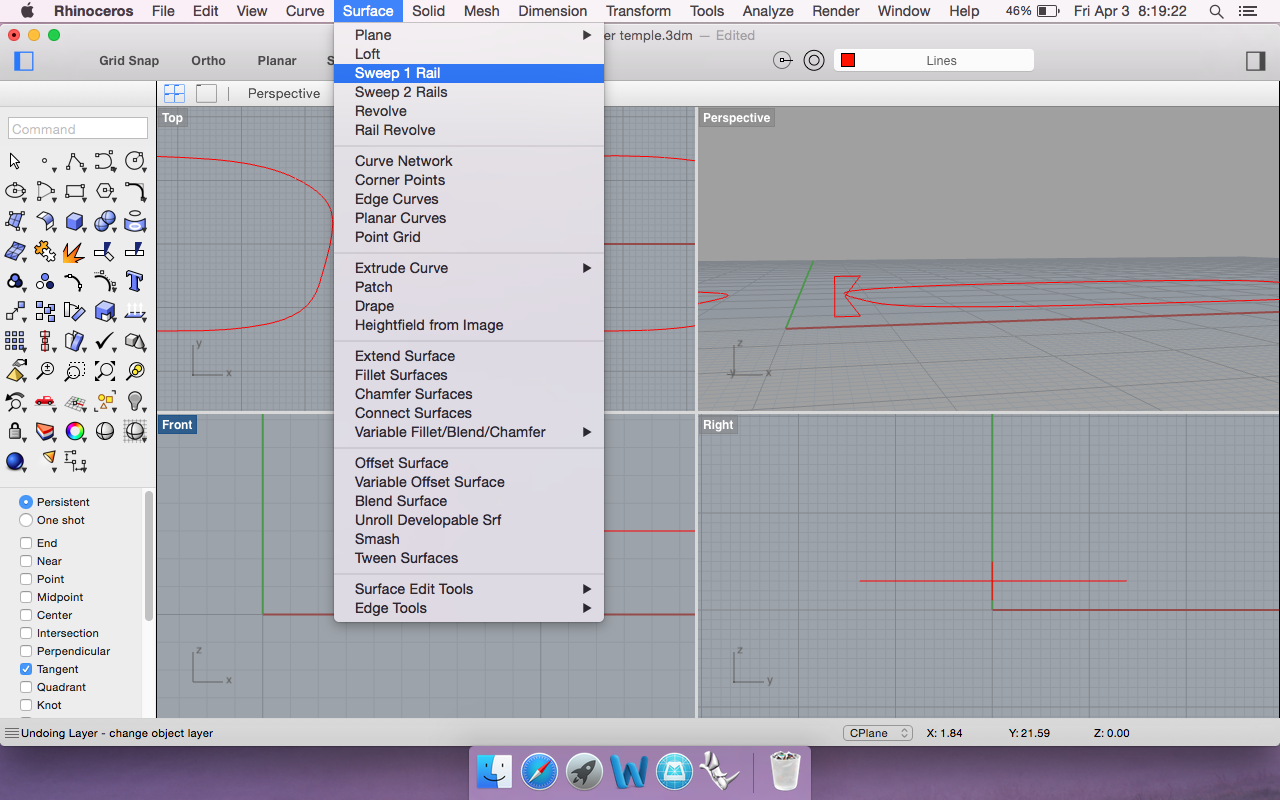The image size is (1280, 800).
Task: Enable the Intersection object snap
Action: coord(26,633)
